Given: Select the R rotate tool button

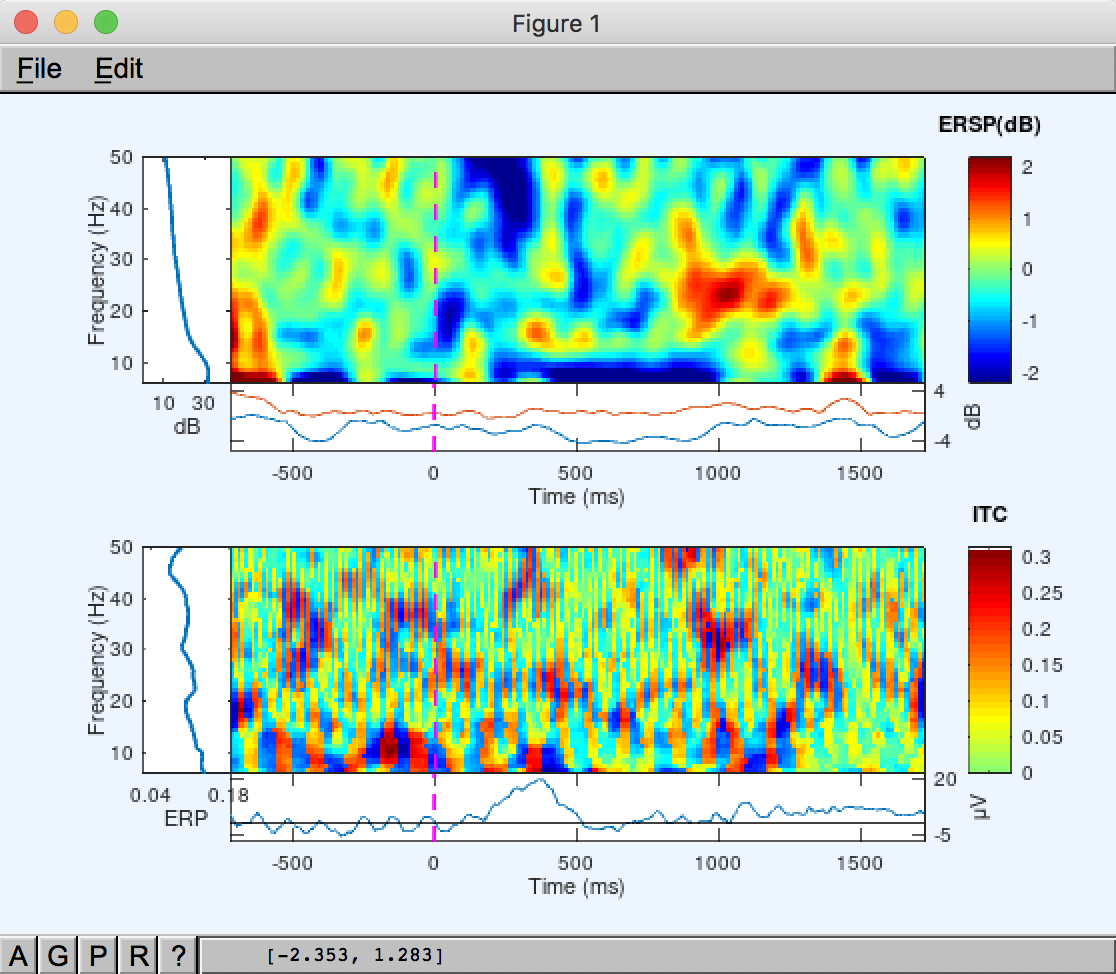Looking at the screenshot, I should (138, 956).
